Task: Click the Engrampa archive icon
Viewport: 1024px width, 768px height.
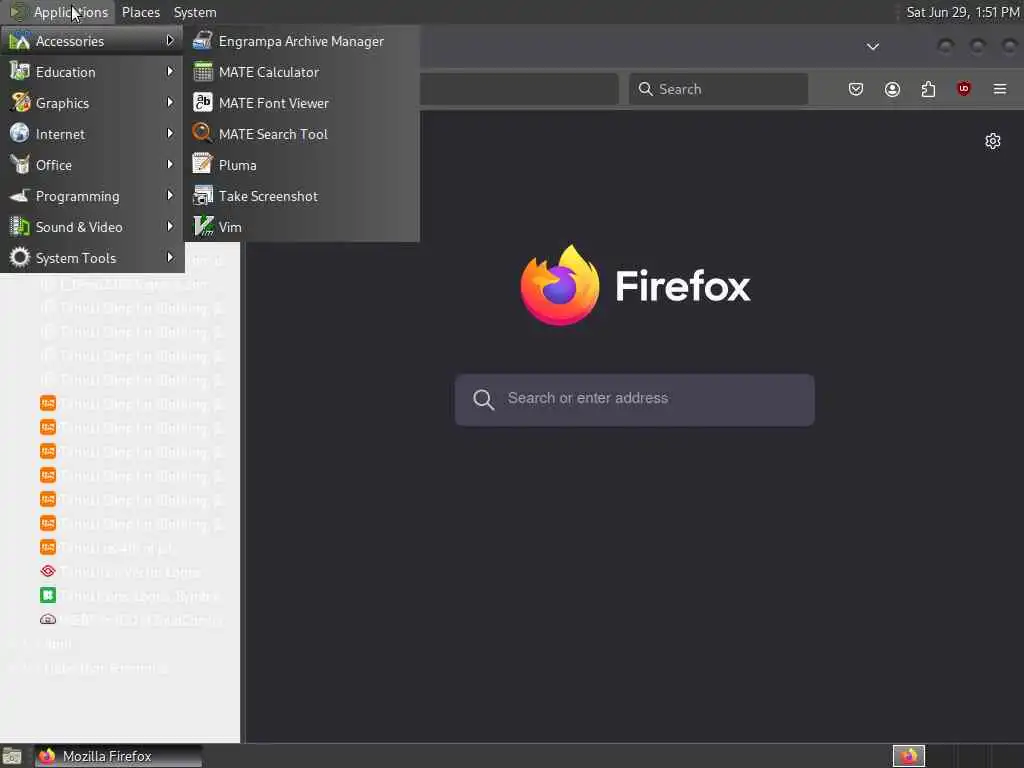Action: pos(202,40)
